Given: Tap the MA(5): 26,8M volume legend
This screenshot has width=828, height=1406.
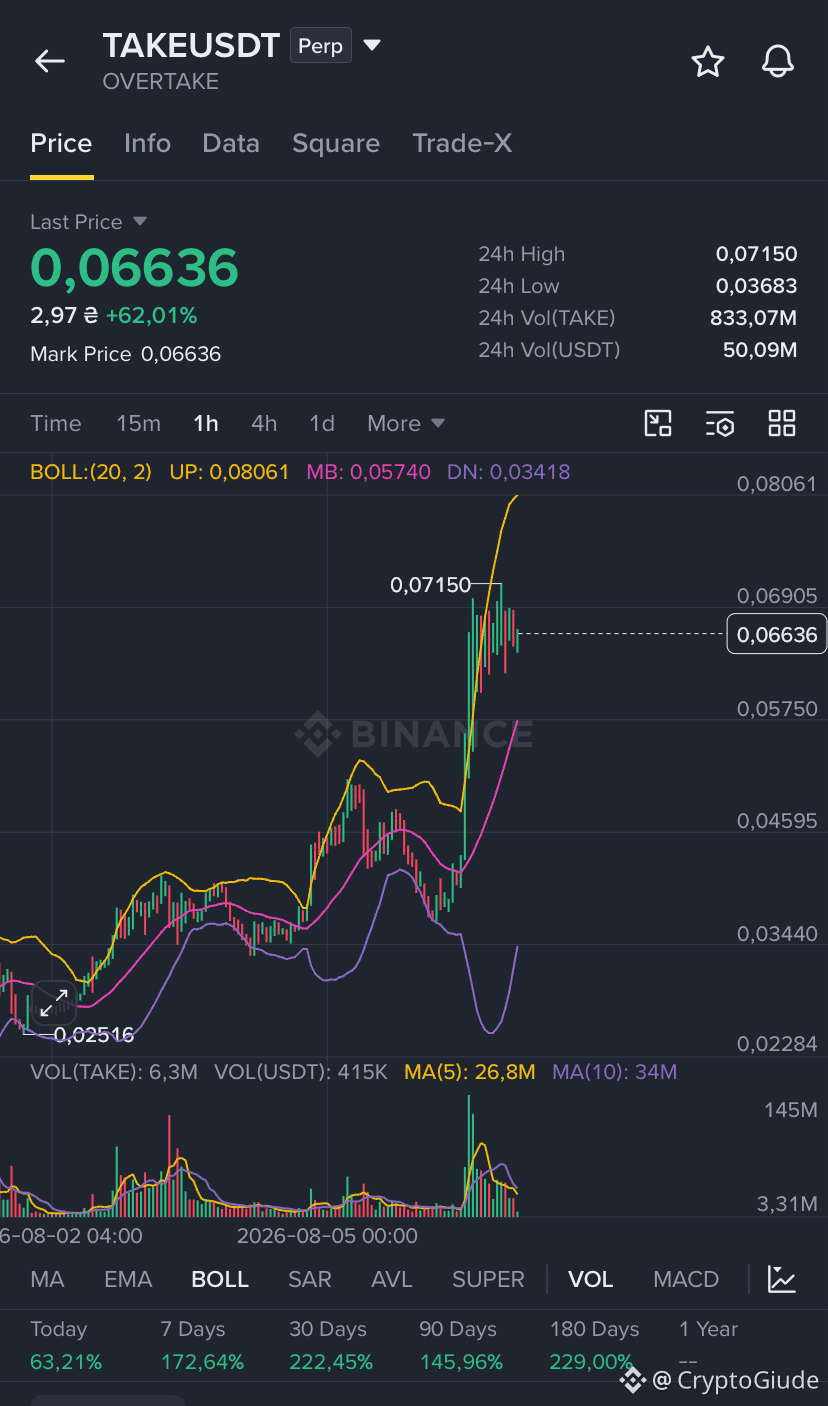Looking at the screenshot, I should point(470,1072).
